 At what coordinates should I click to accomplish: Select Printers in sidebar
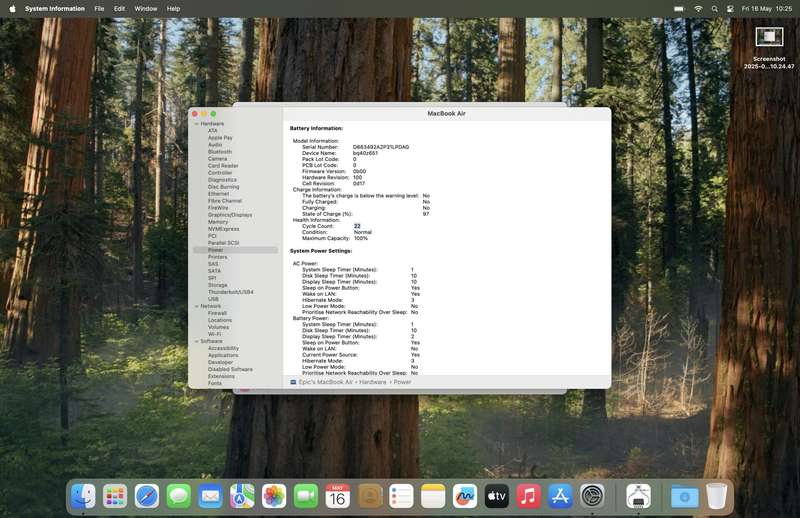tap(217, 257)
